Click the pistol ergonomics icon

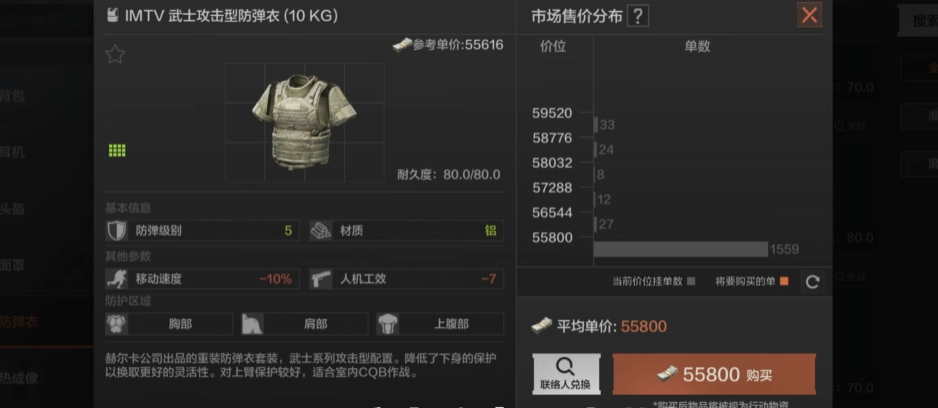click(x=321, y=279)
